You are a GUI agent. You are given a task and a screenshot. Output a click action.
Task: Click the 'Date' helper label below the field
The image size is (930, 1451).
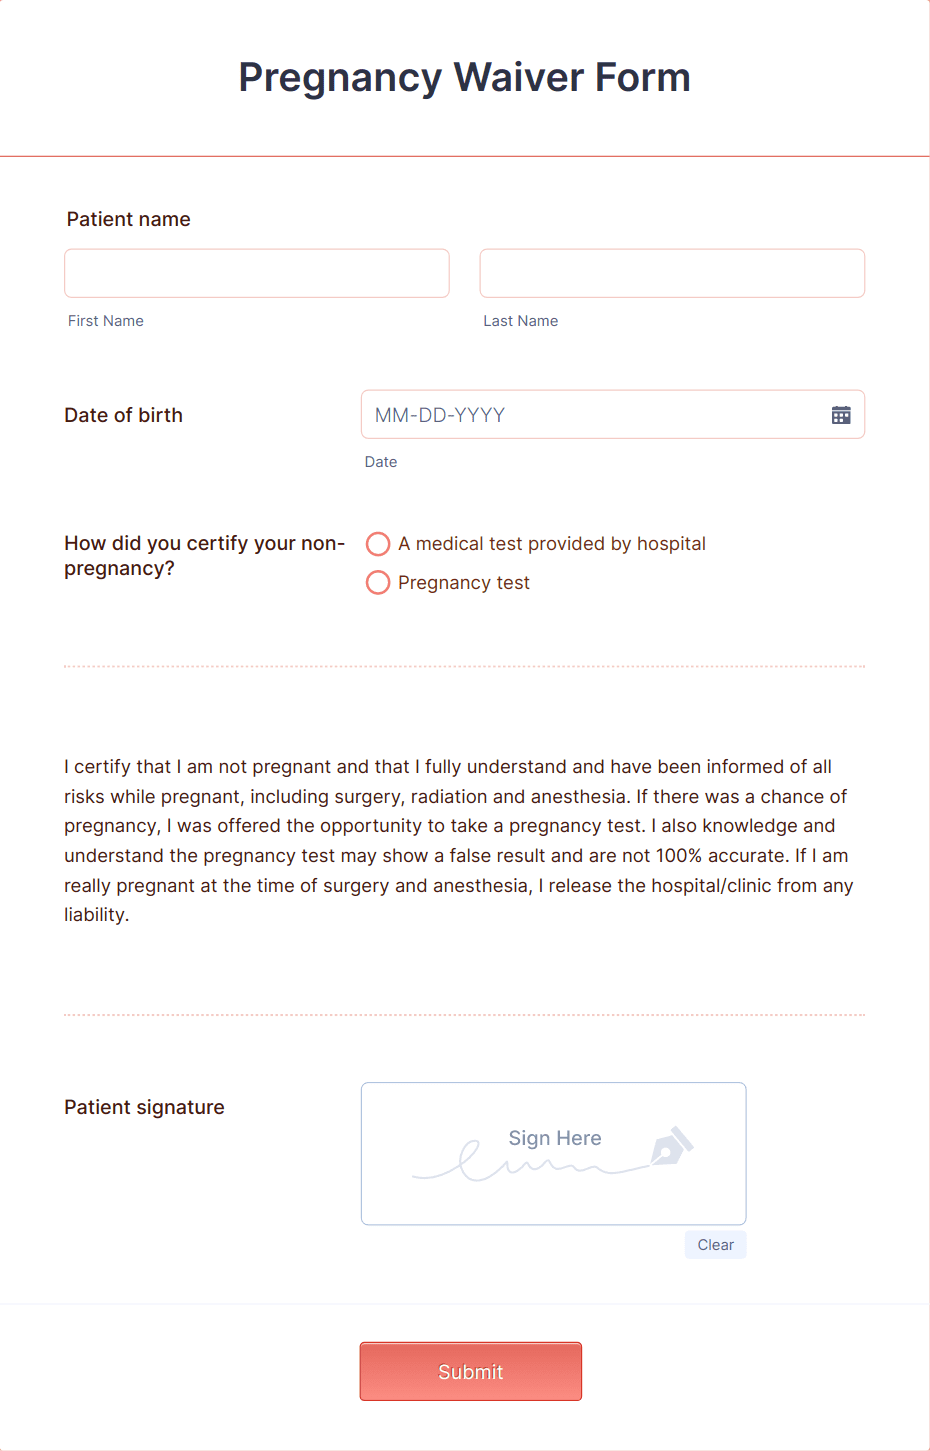point(381,462)
